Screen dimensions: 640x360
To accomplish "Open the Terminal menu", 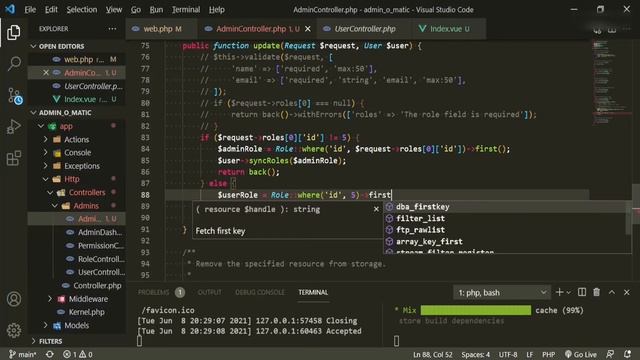I will click(x=186, y=9).
